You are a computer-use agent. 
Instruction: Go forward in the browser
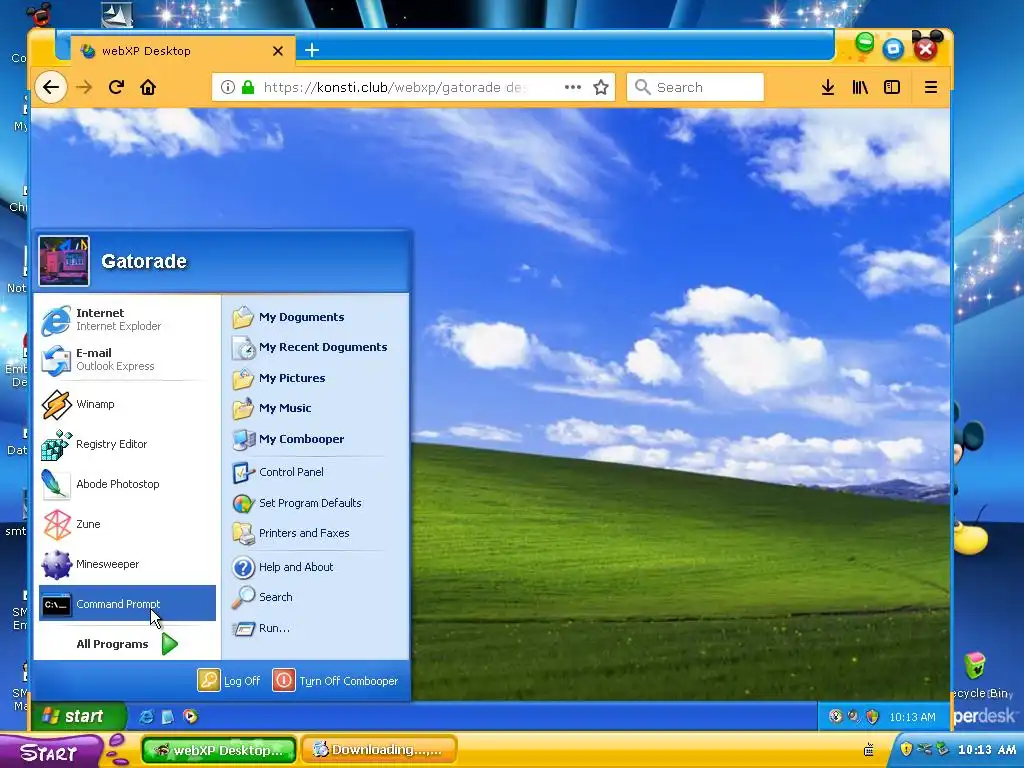pyautogui.click(x=84, y=88)
